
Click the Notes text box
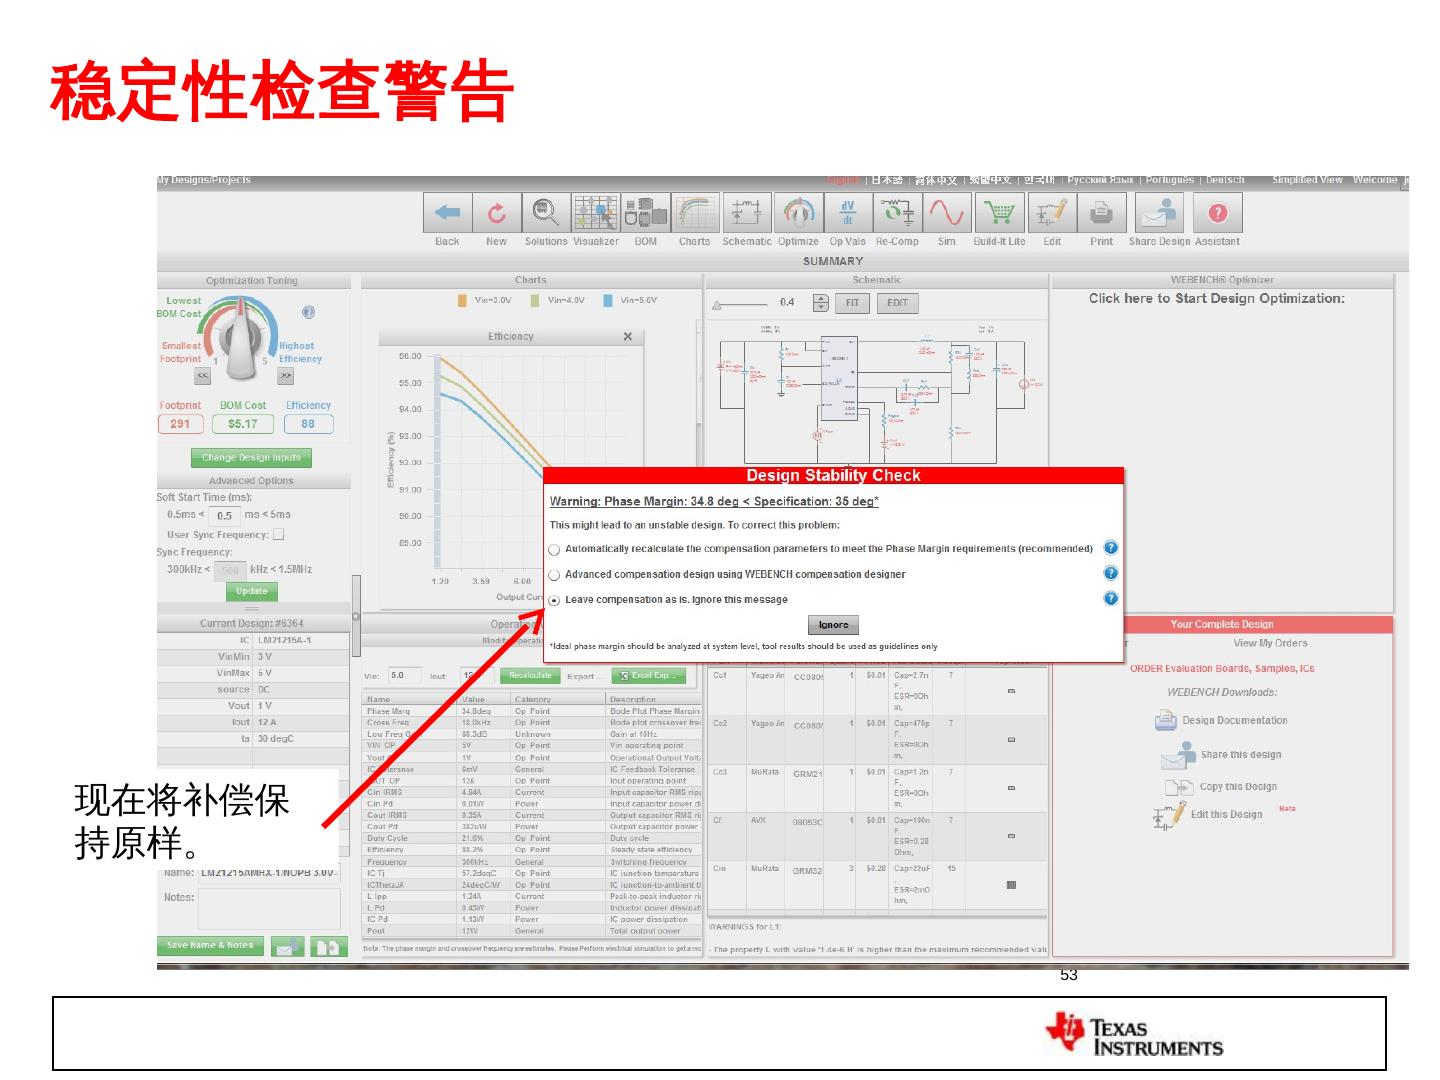point(269,910)
